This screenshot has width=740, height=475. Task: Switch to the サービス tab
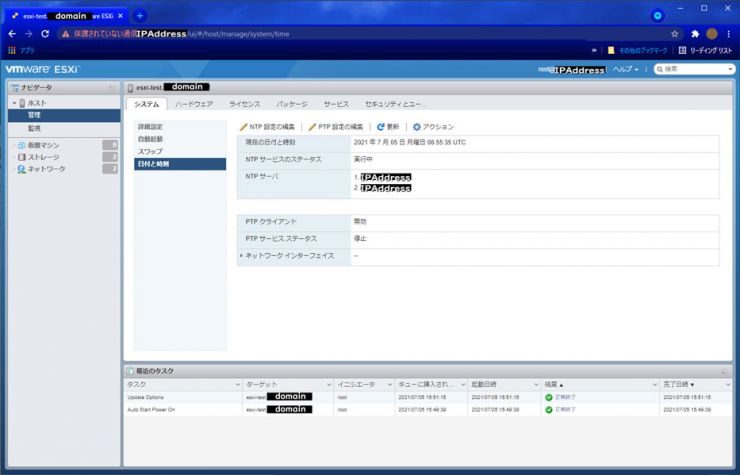336,104
